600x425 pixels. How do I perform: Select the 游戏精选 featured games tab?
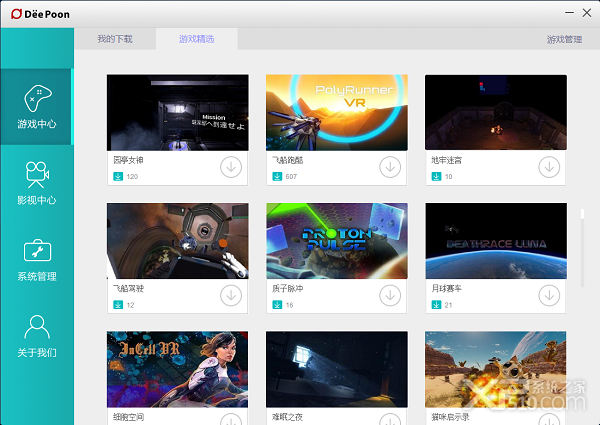197,39
